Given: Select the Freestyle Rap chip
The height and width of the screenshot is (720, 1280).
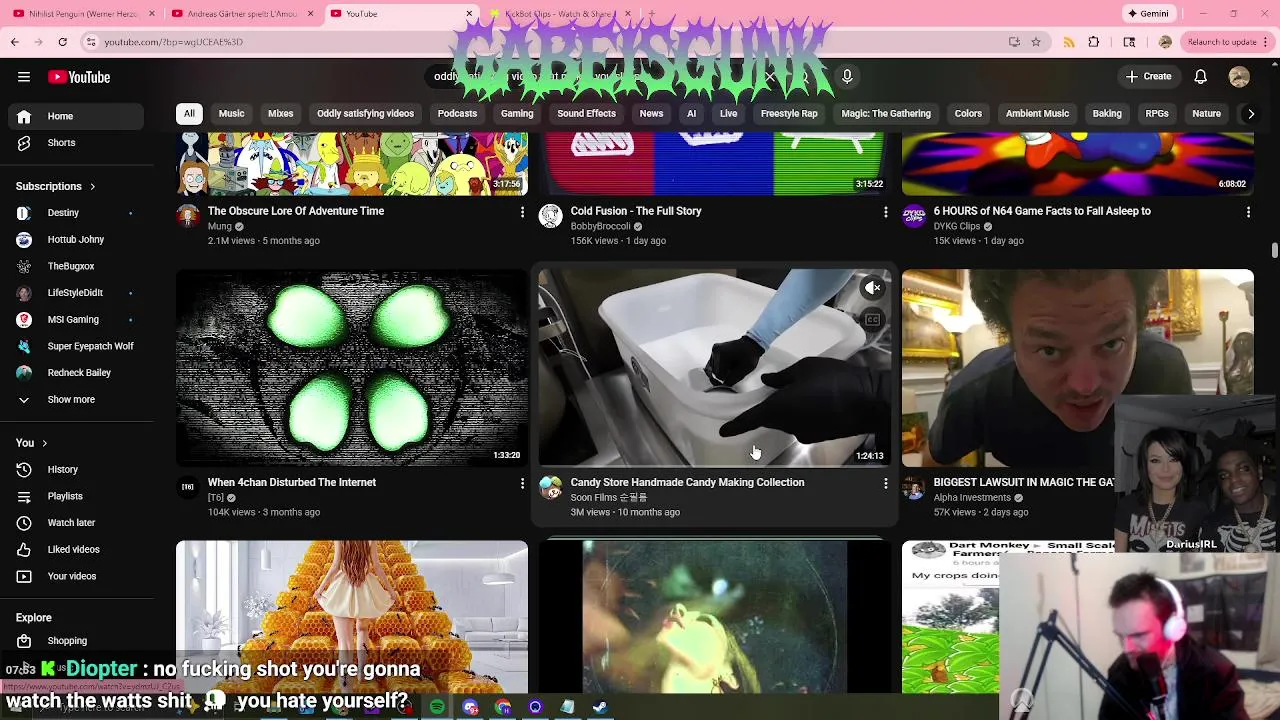Looking at the screenshot, I should (x=789, y=114).
